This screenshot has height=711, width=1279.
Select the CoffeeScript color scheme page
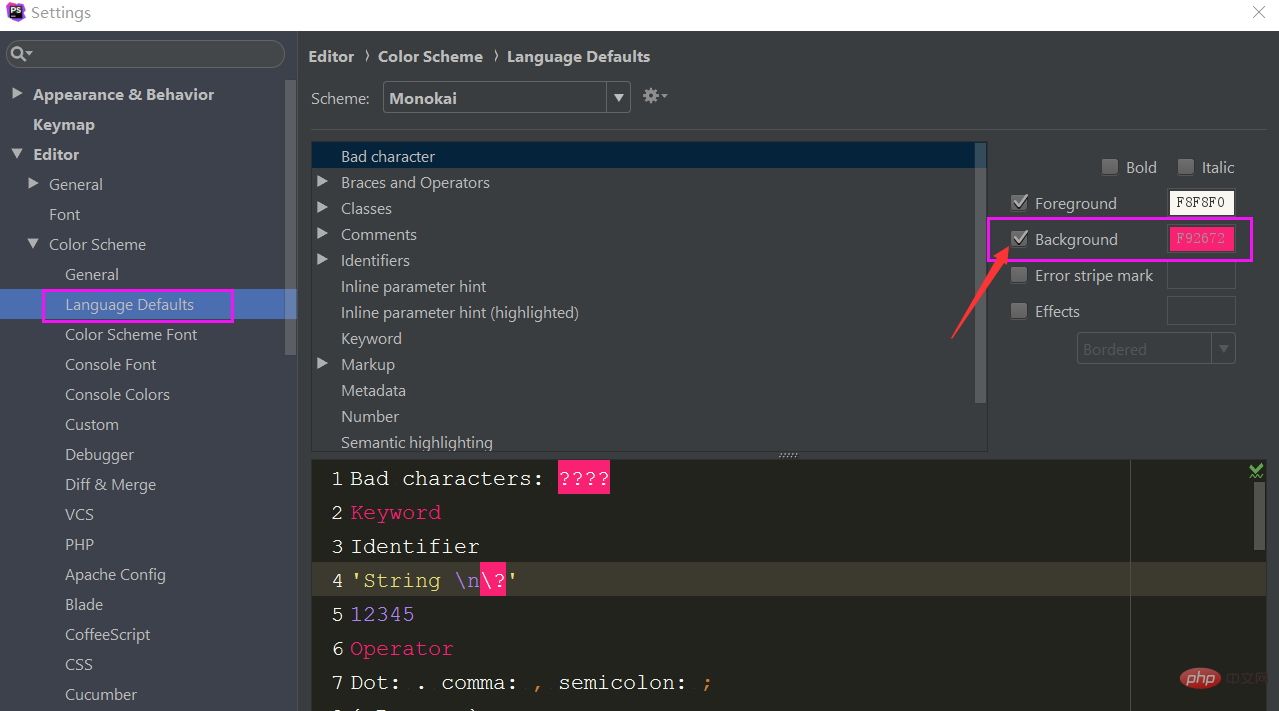(108, 634)
